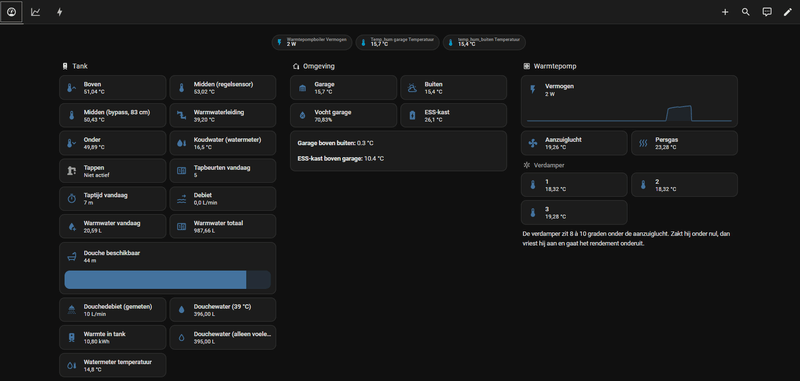Click the faucet icon on Tappen card
This screenshot has height=381, width=800.
point(71,171)
